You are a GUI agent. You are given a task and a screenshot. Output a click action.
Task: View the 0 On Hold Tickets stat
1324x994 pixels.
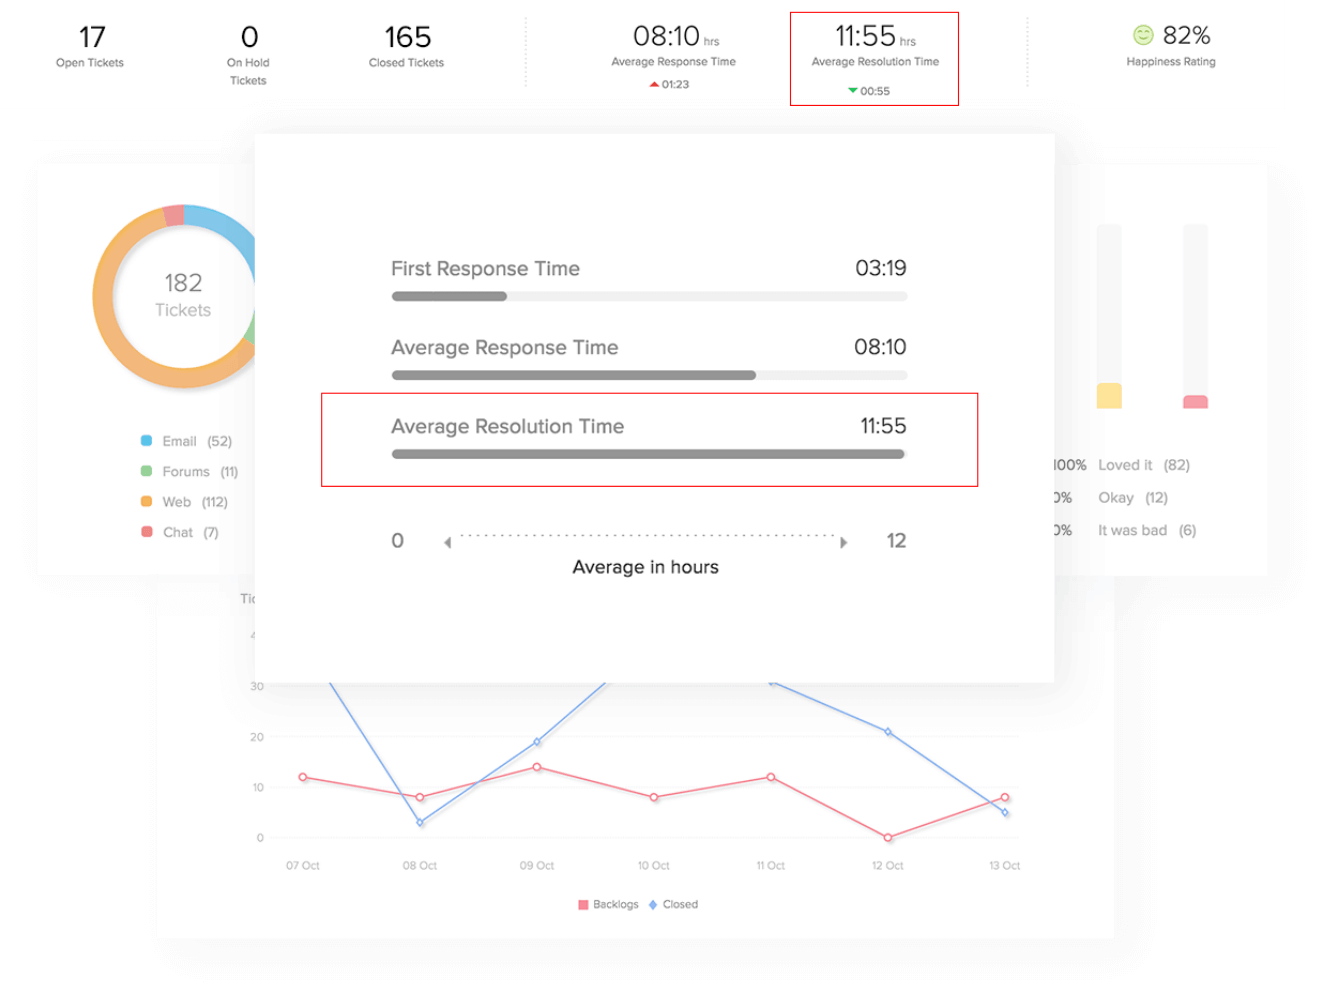[249, 56]
